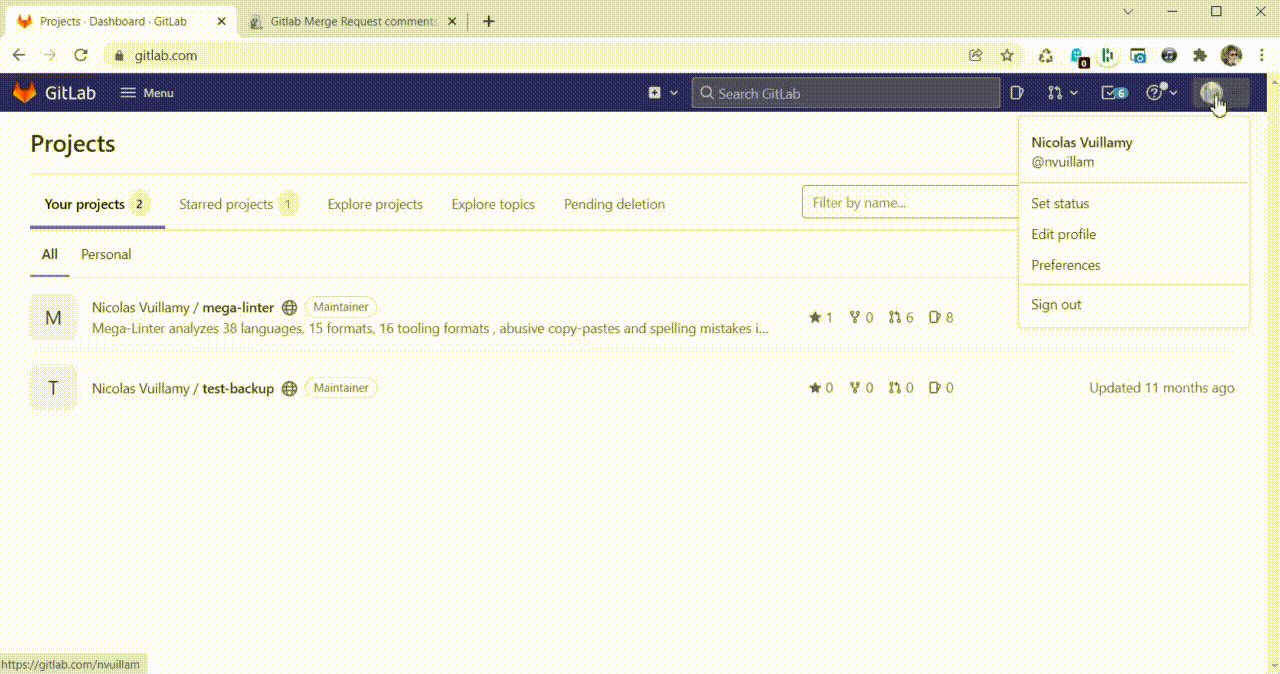Switch to the Personal sub-tab

[x=106, y=254]
